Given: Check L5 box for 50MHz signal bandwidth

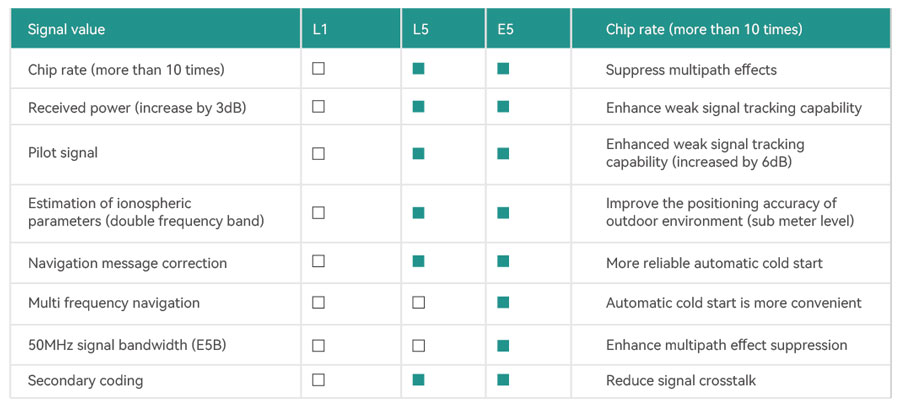Looking at the screenshot, I should click(x=418, y=345).
